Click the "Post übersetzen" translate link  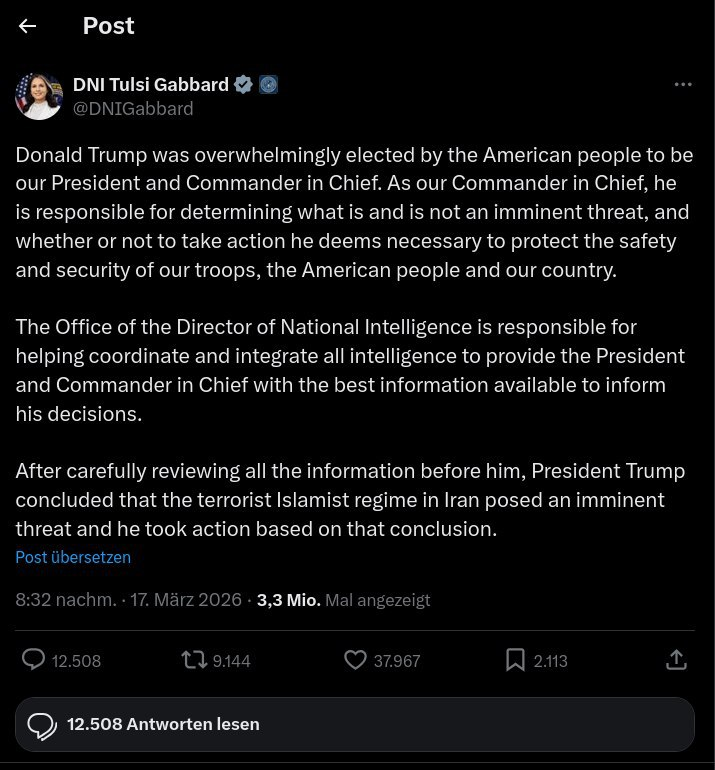coord(73,557)
